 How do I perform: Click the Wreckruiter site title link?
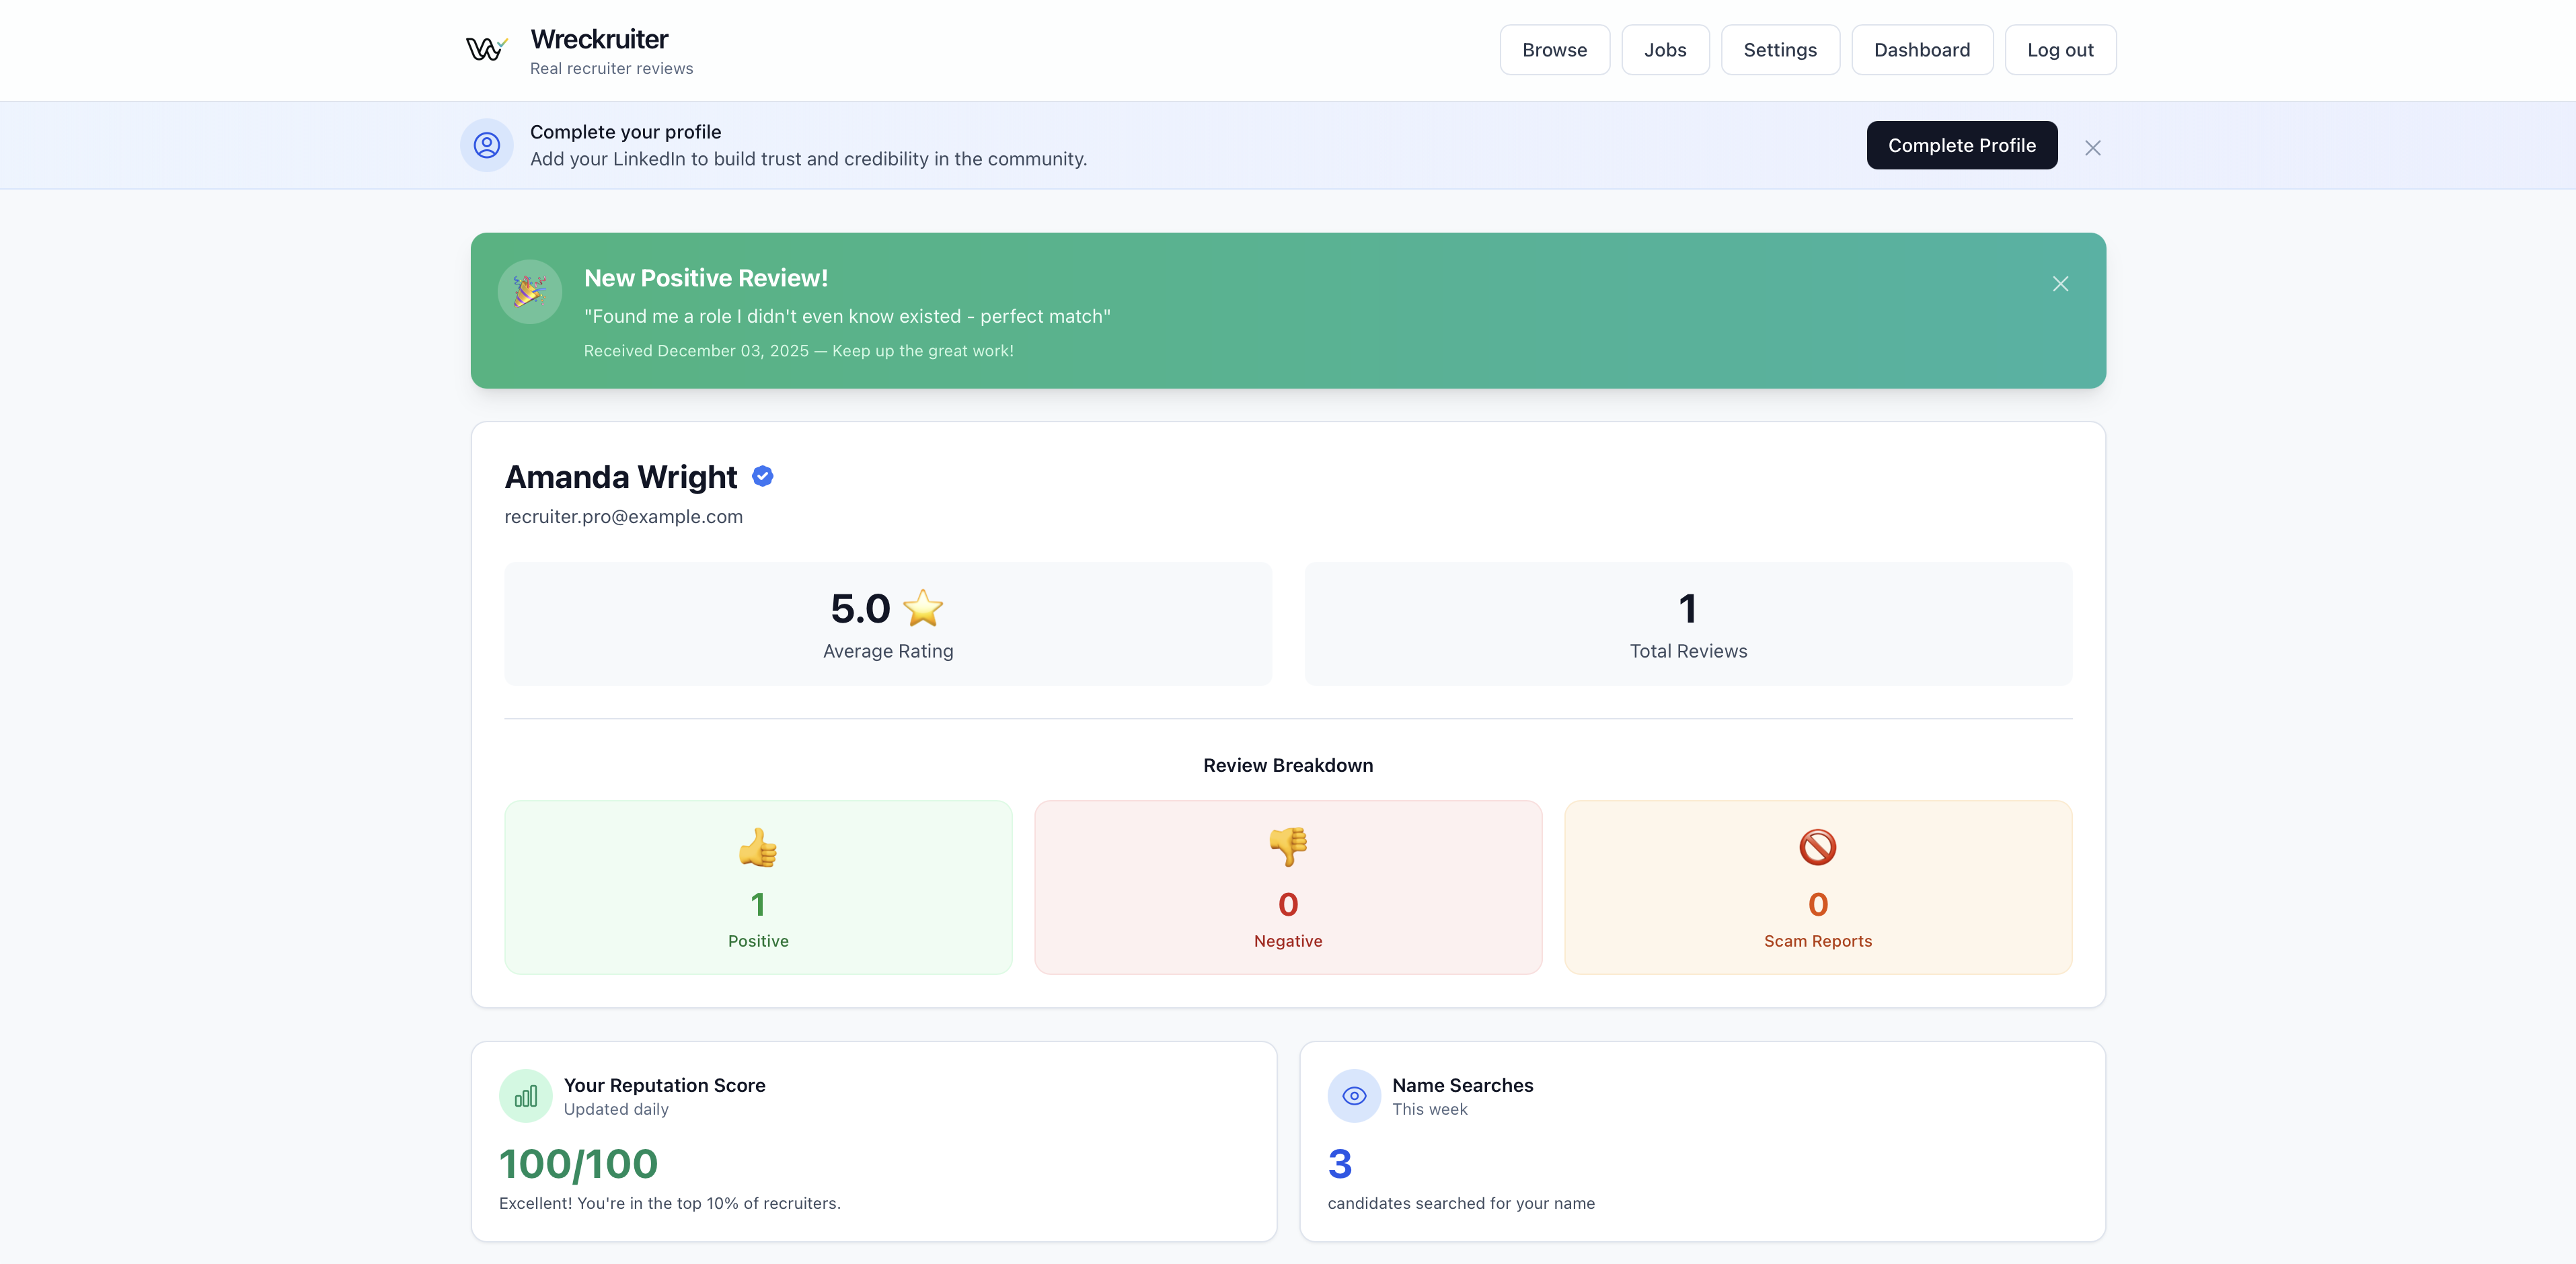(599, 39)
